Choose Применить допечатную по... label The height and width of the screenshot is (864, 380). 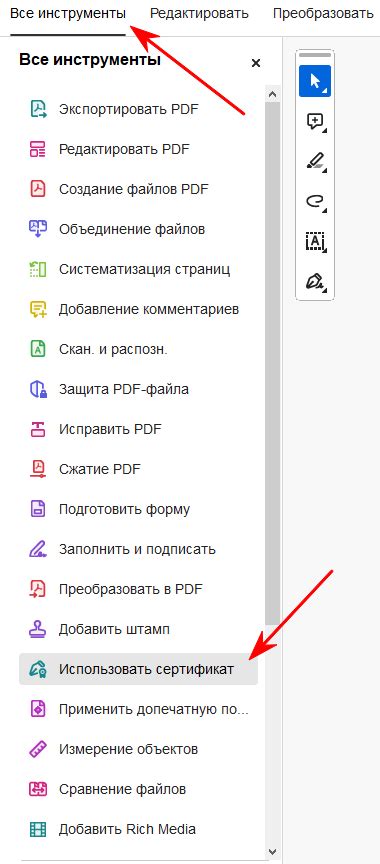point(154,709)
